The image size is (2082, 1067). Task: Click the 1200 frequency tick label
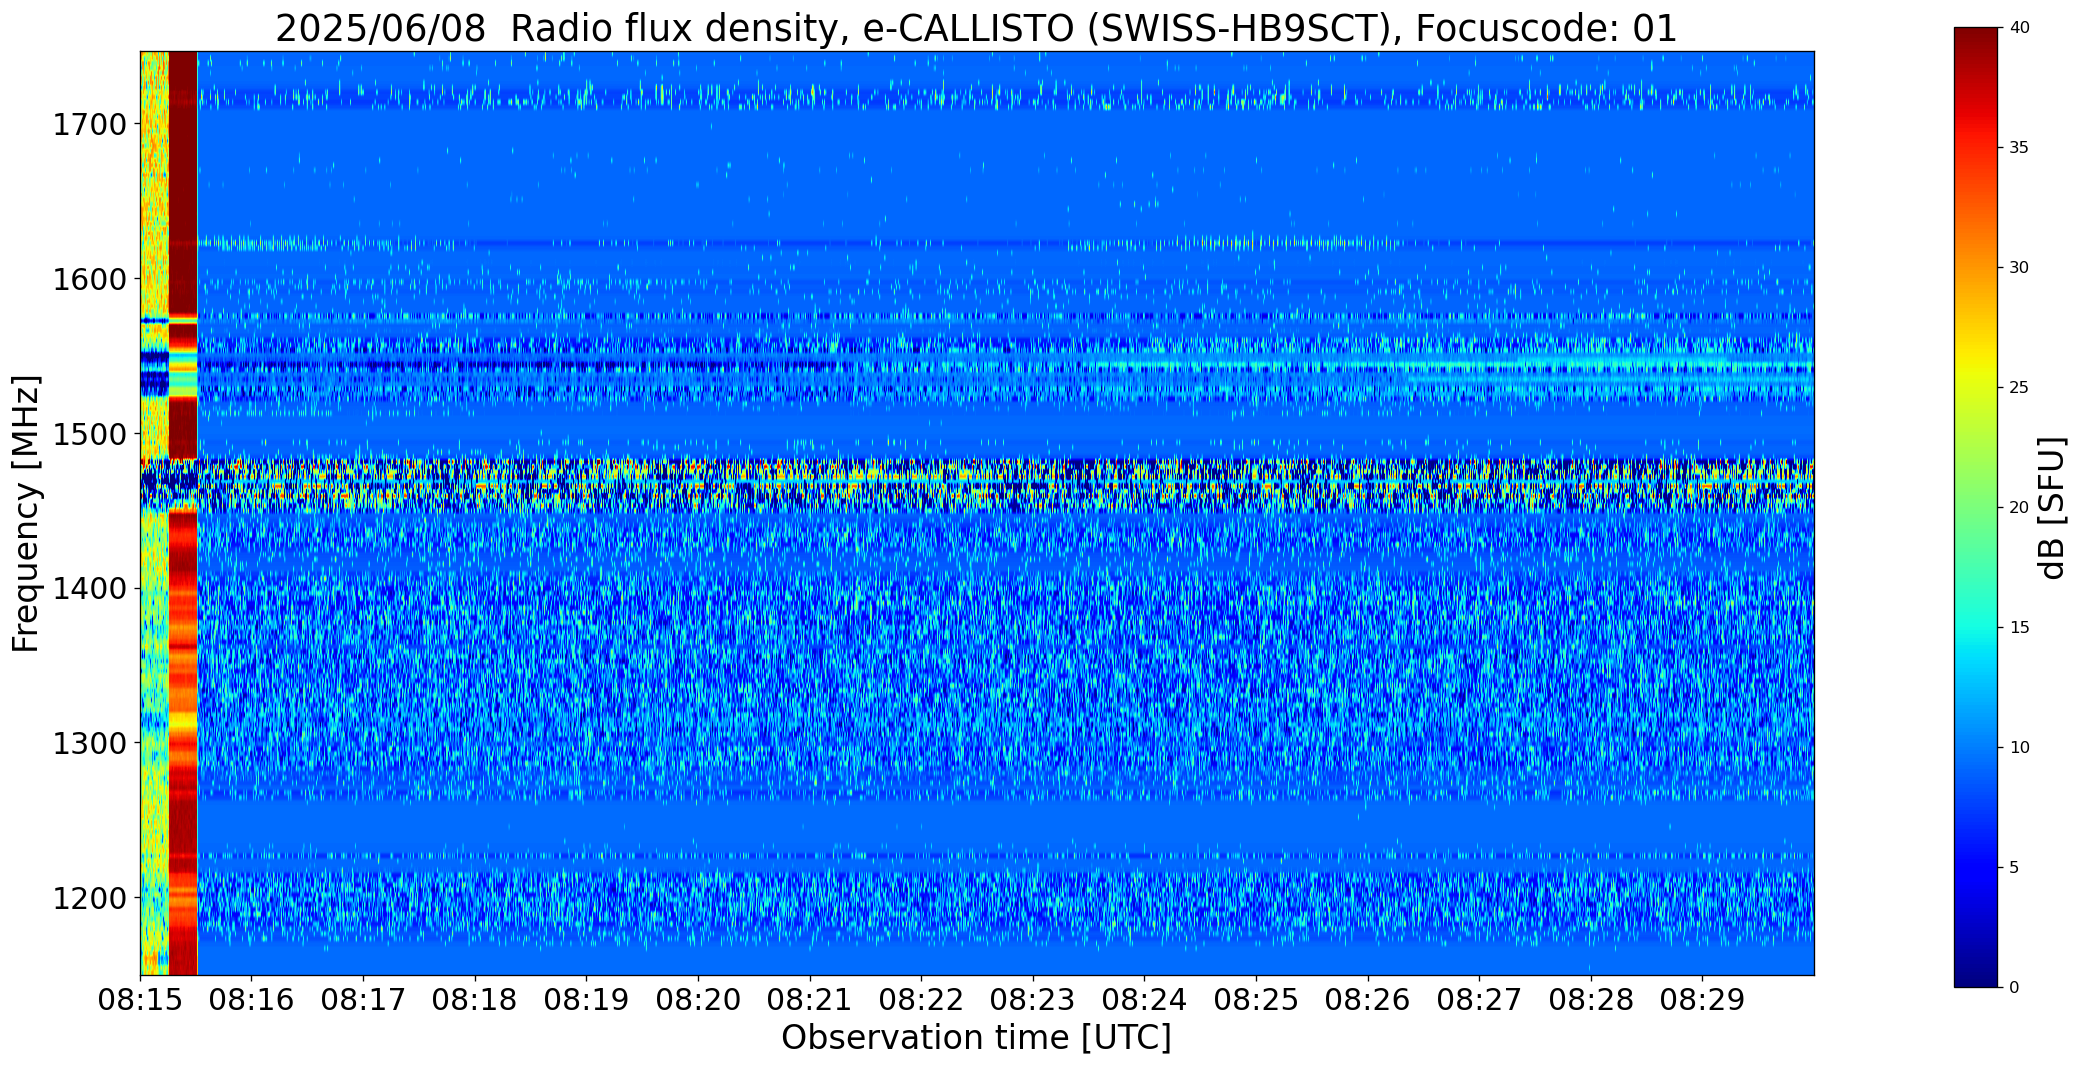89,898
